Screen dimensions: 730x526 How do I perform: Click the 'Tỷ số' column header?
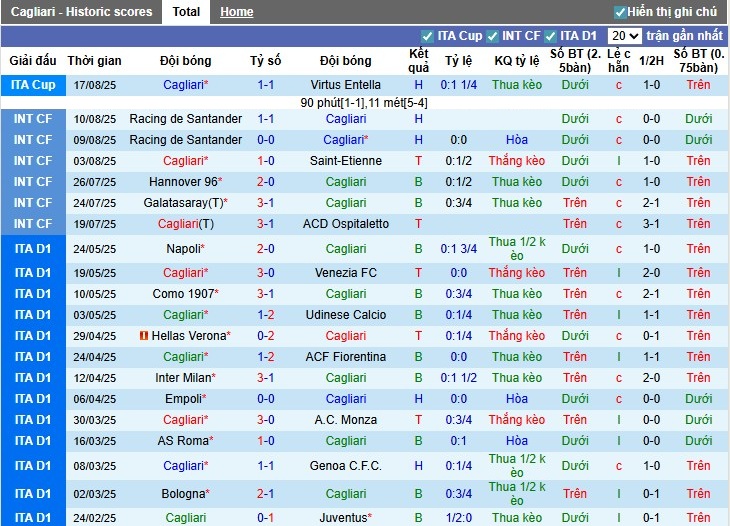point(266,61)
